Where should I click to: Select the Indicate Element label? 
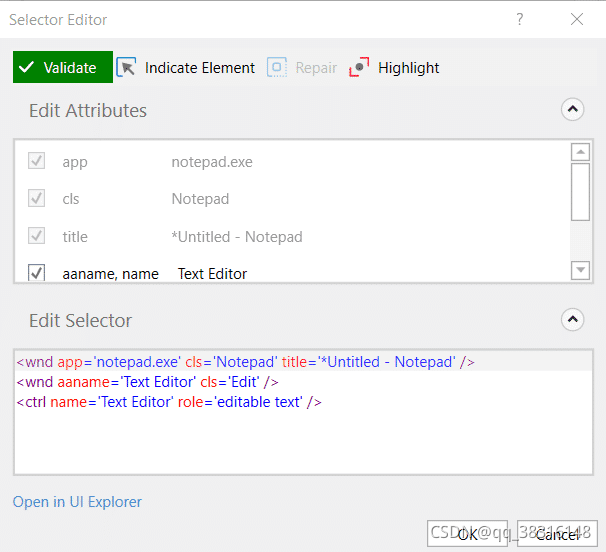(199, 68)
